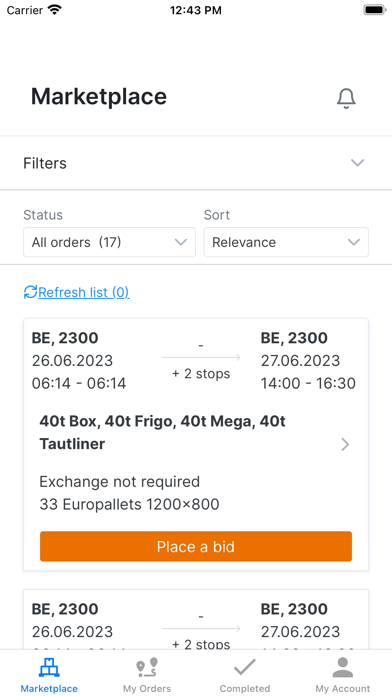Image resolution: width=392 pixels, height=696 pixels.
Task: Expand the Filters section chevron
Action: pyautogui.click(x=357, y=162)
